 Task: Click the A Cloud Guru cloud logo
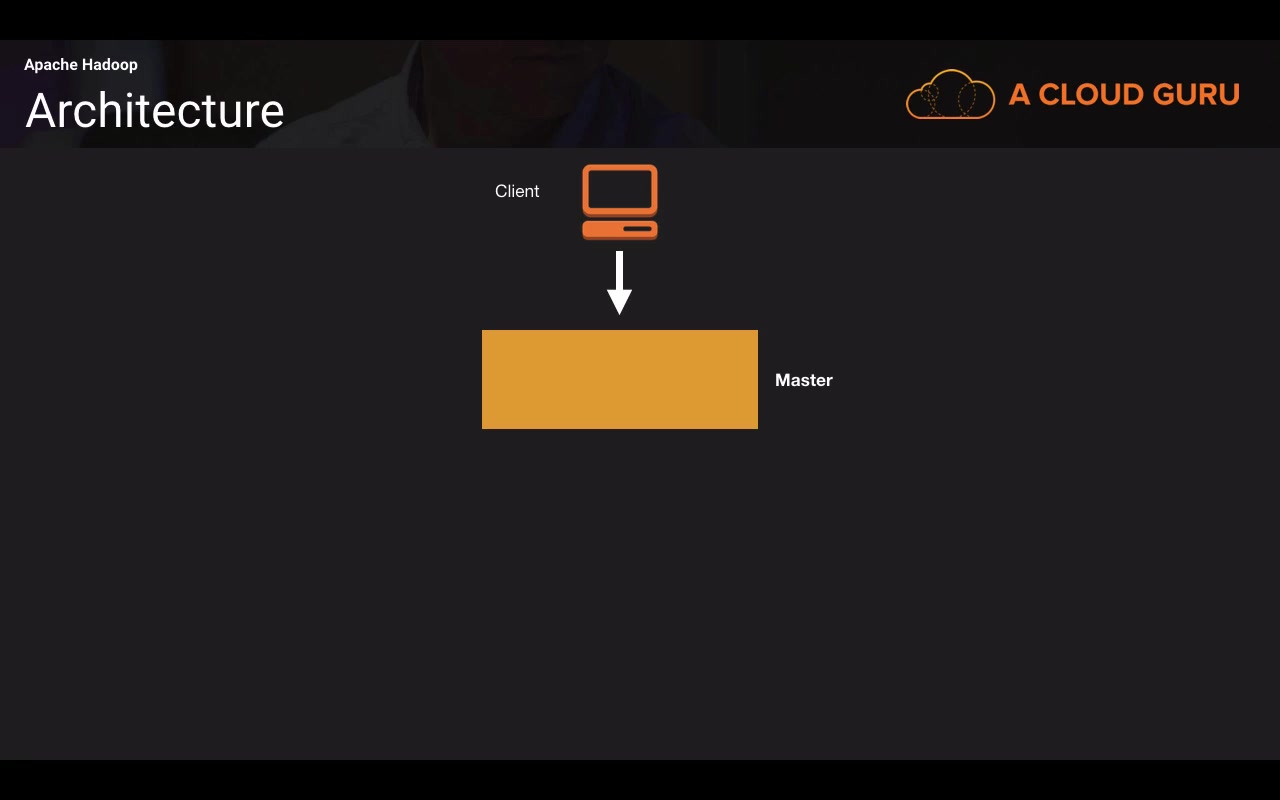[950, 95]
